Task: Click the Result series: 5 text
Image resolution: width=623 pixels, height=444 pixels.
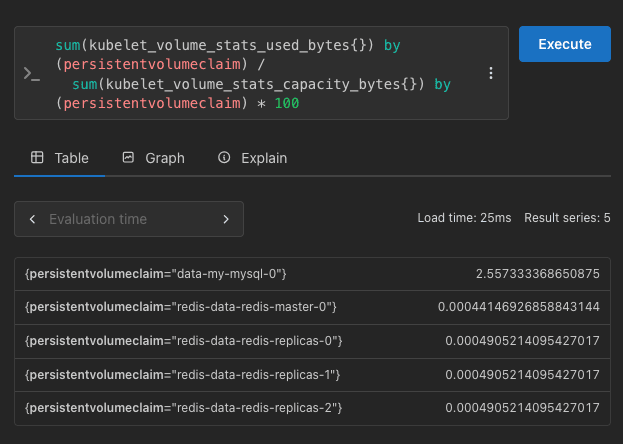Action: pyautogui.click(x=567, y=218)
